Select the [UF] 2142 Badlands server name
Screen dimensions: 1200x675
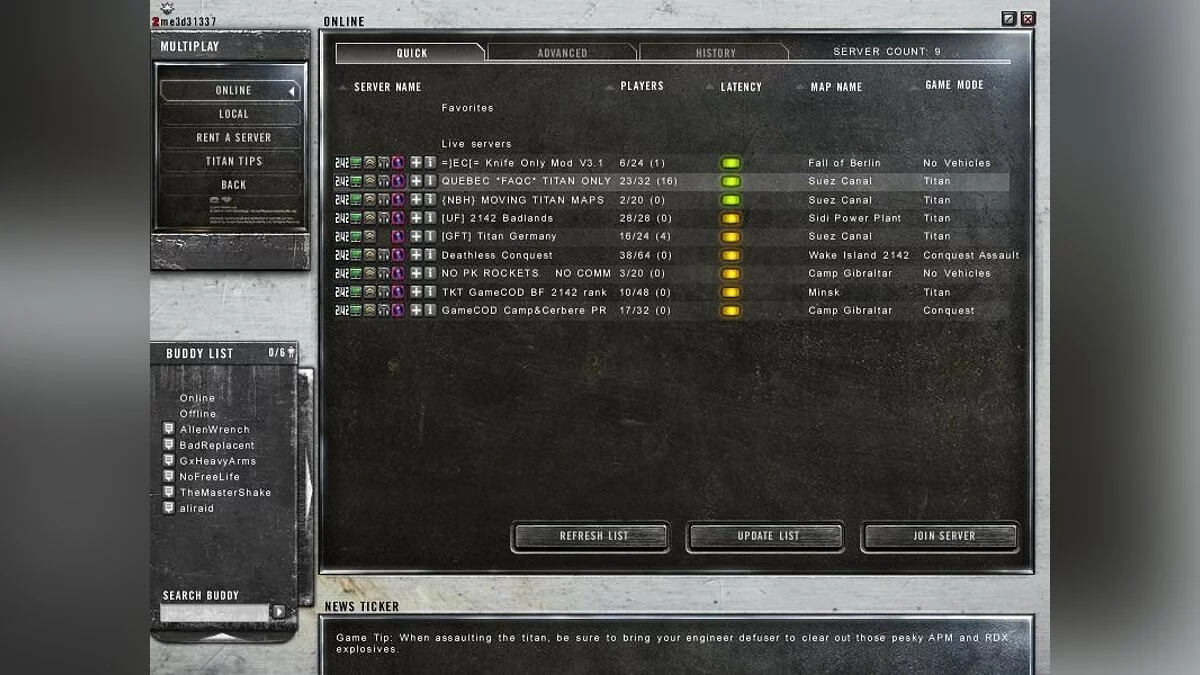[497, 218]
